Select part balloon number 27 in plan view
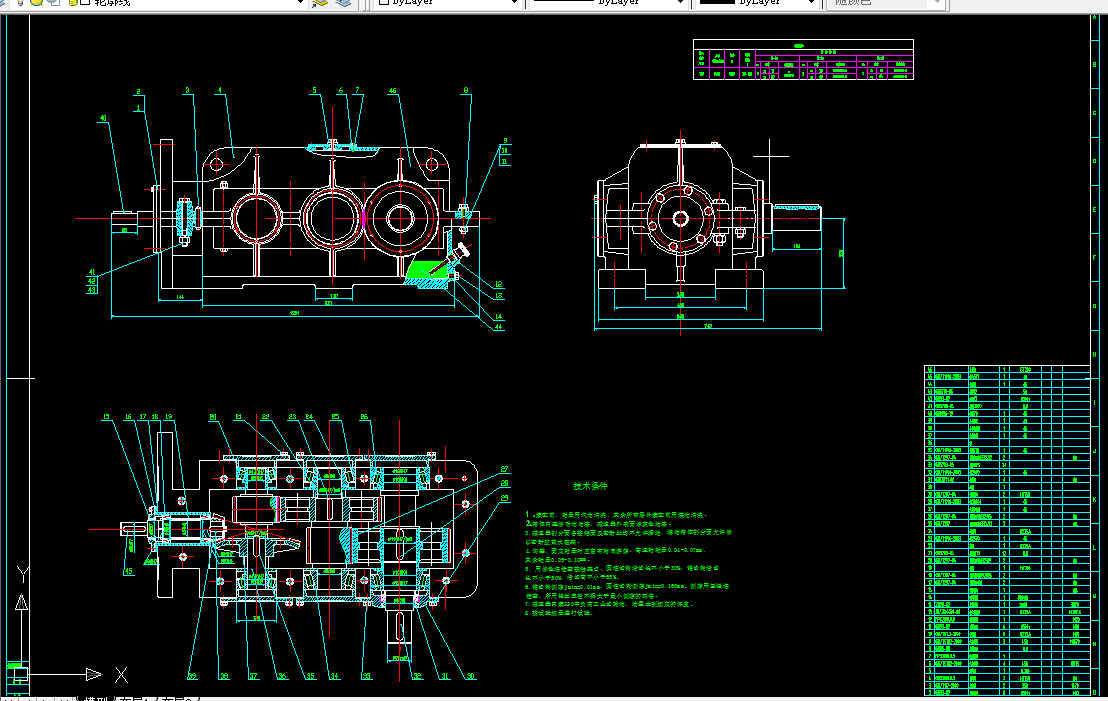The width and height of the screenshot is (1108, 701). [x=505, y=469]
